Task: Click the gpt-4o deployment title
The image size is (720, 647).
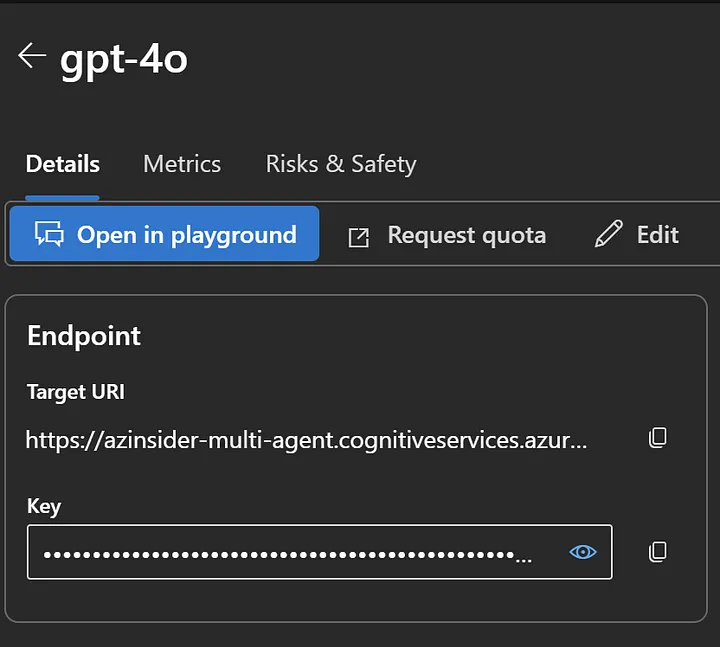Action: click(x=124, y=59)
